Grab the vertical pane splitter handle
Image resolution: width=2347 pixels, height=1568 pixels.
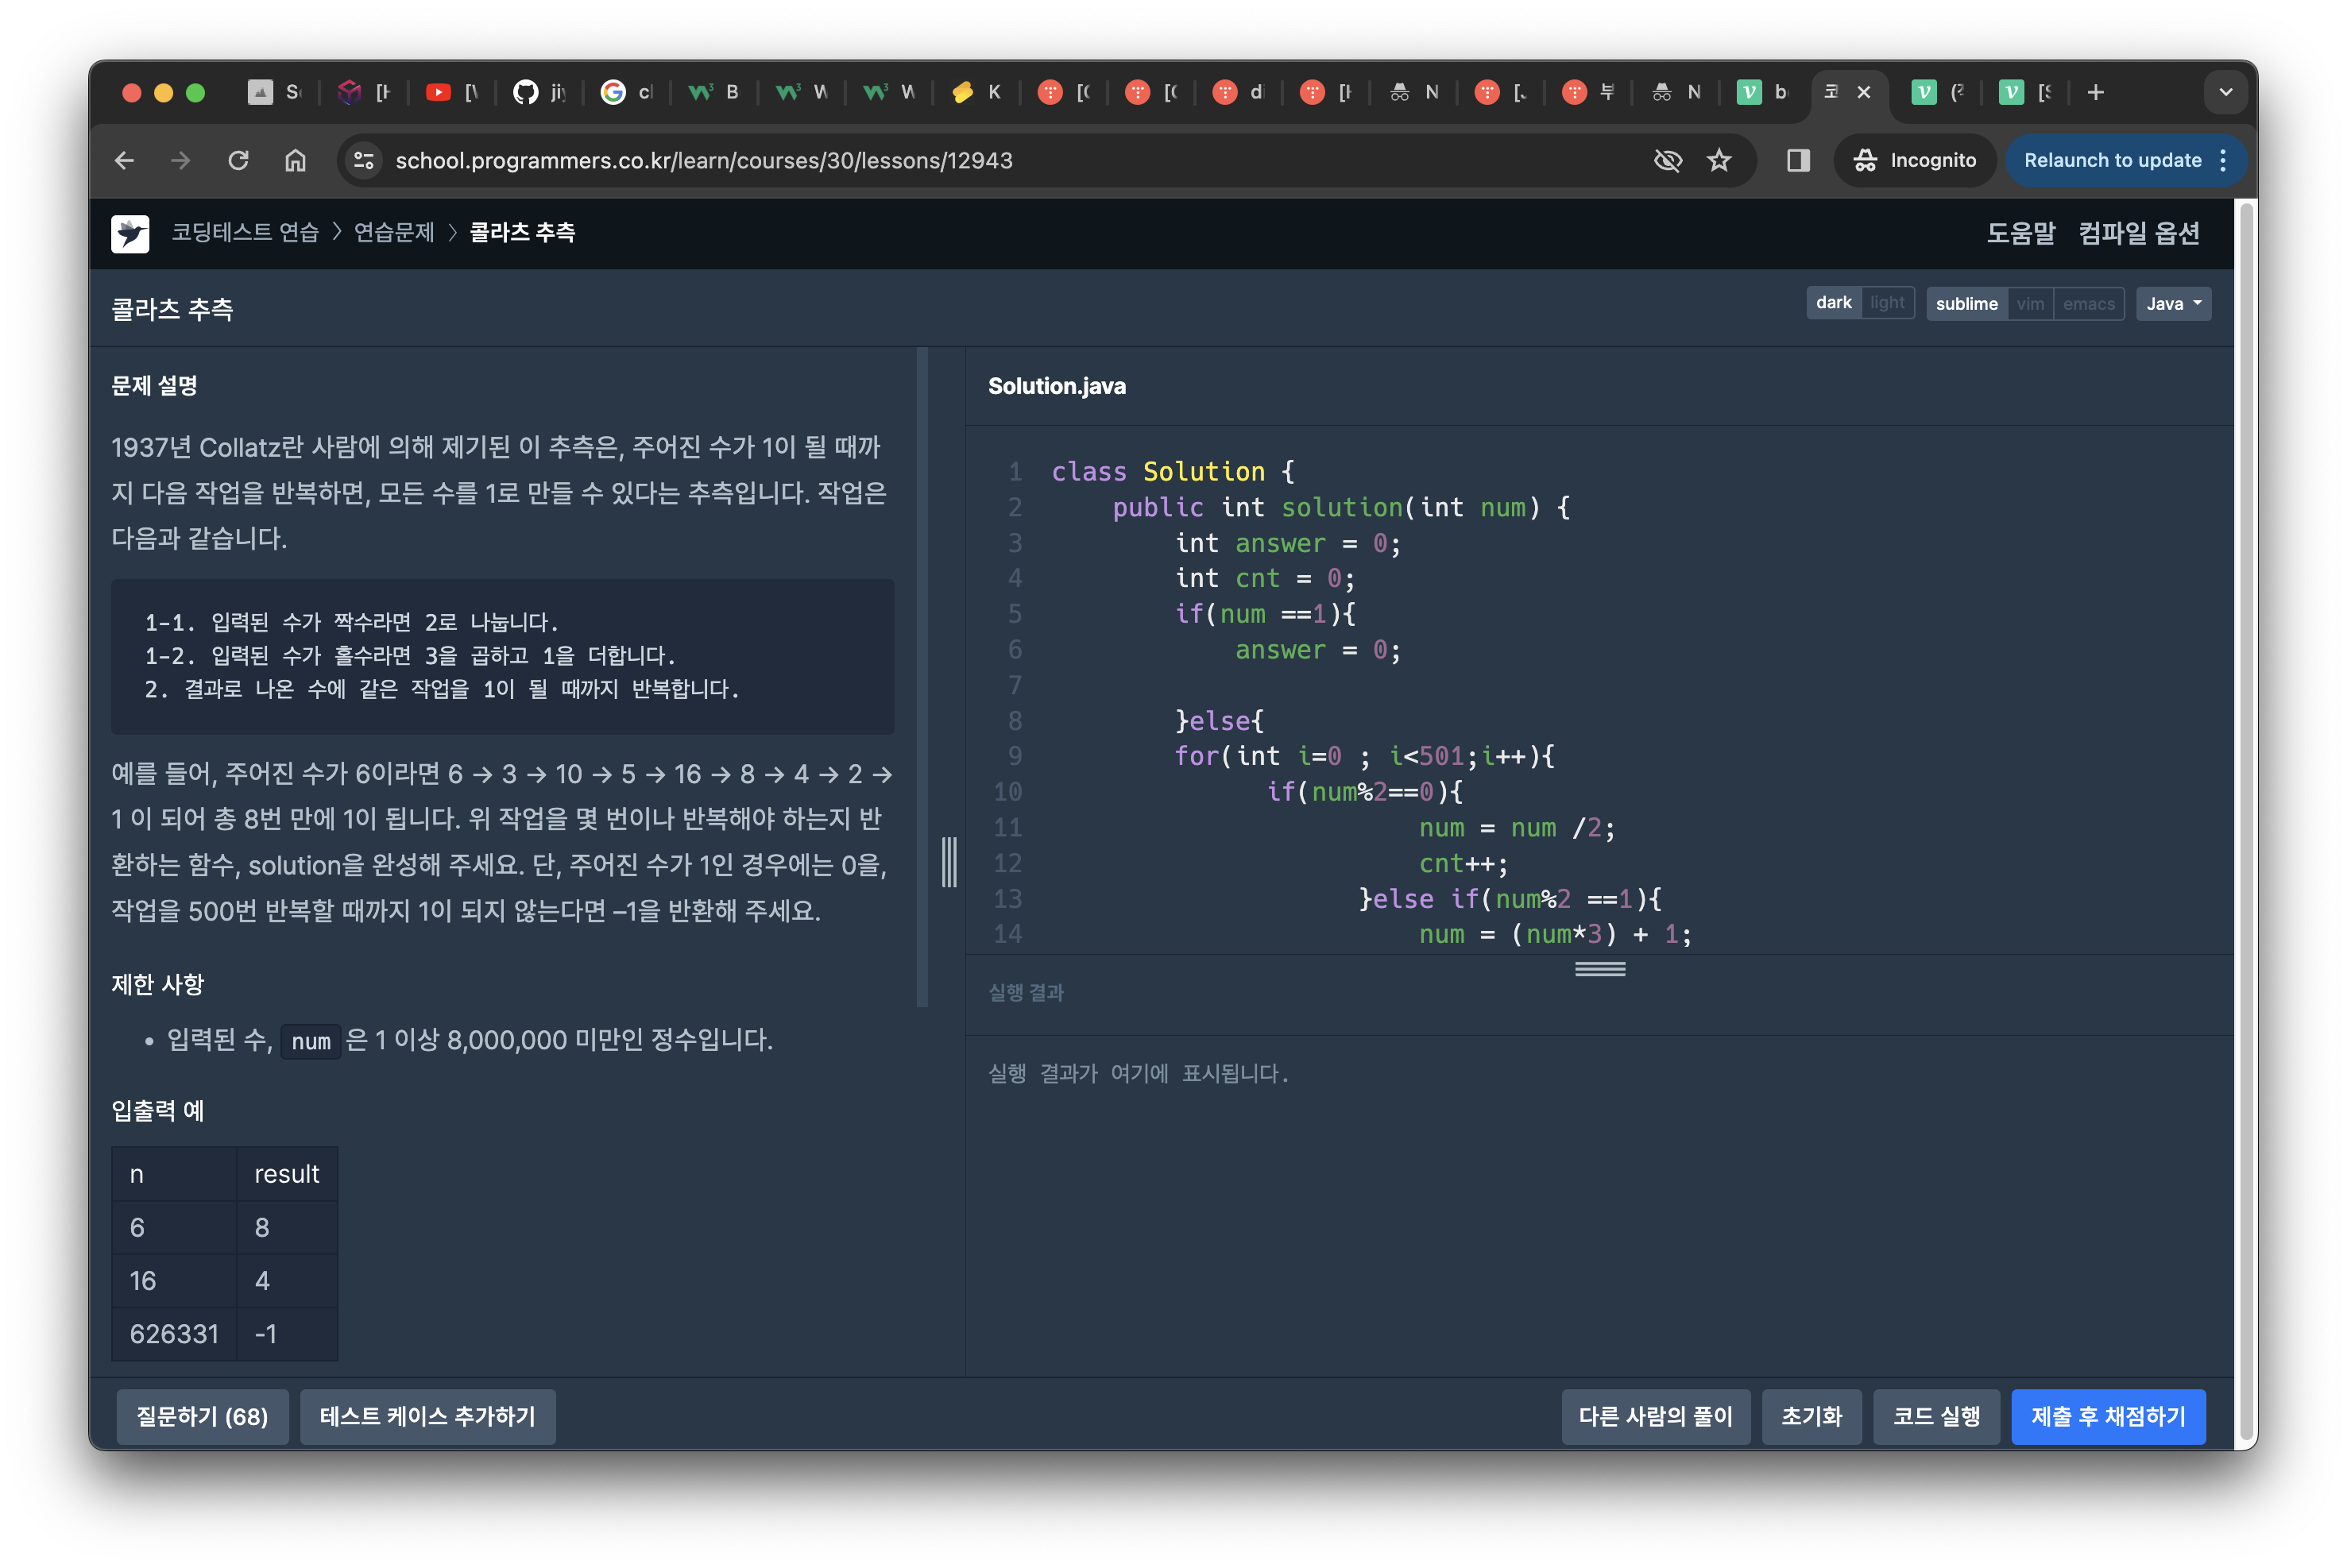[948, 862]
